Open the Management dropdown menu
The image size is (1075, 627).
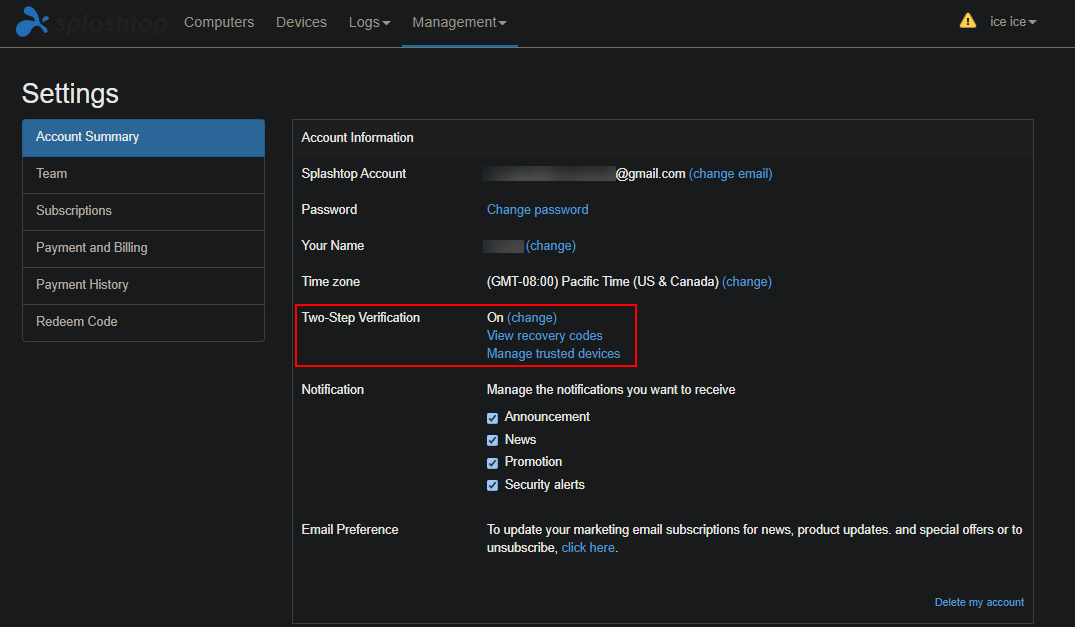(459, 23)
